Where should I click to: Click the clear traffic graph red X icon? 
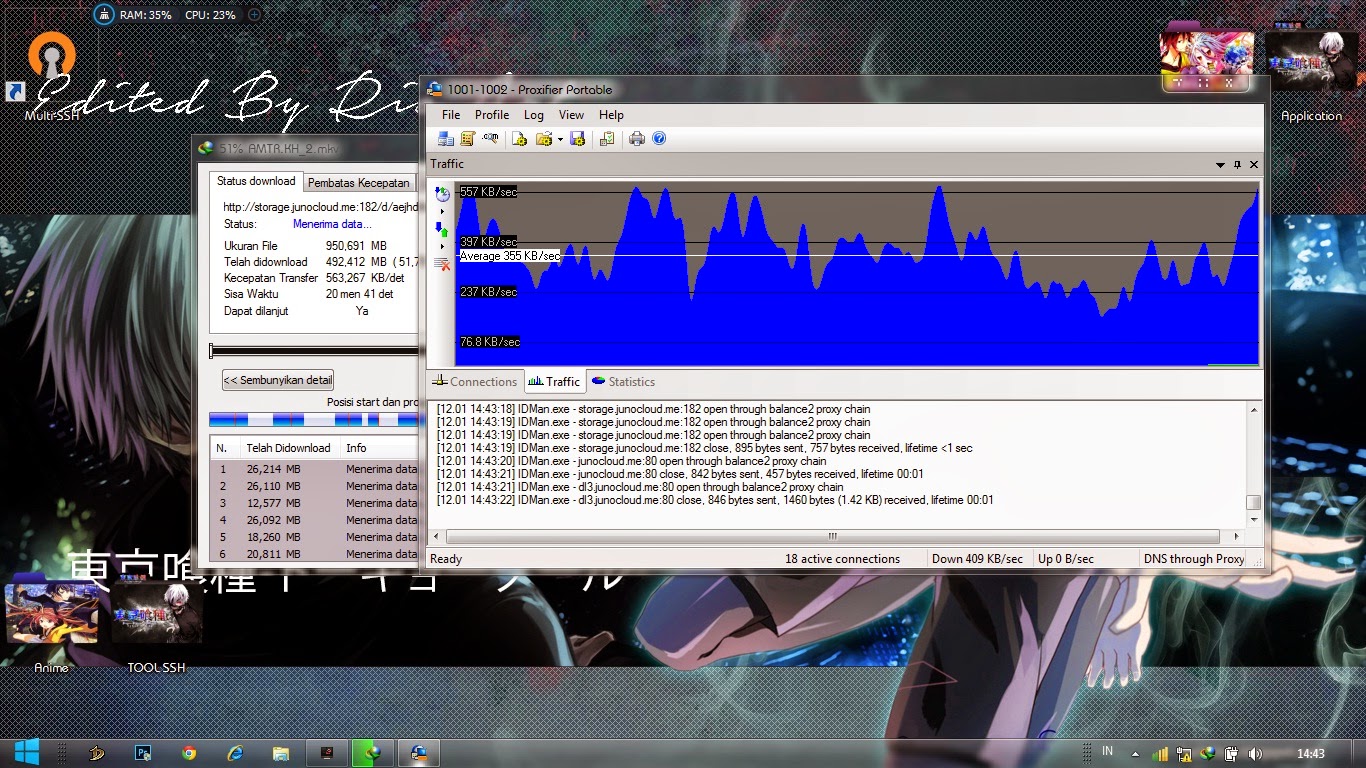pyautogui.click(x=442, y=264)
